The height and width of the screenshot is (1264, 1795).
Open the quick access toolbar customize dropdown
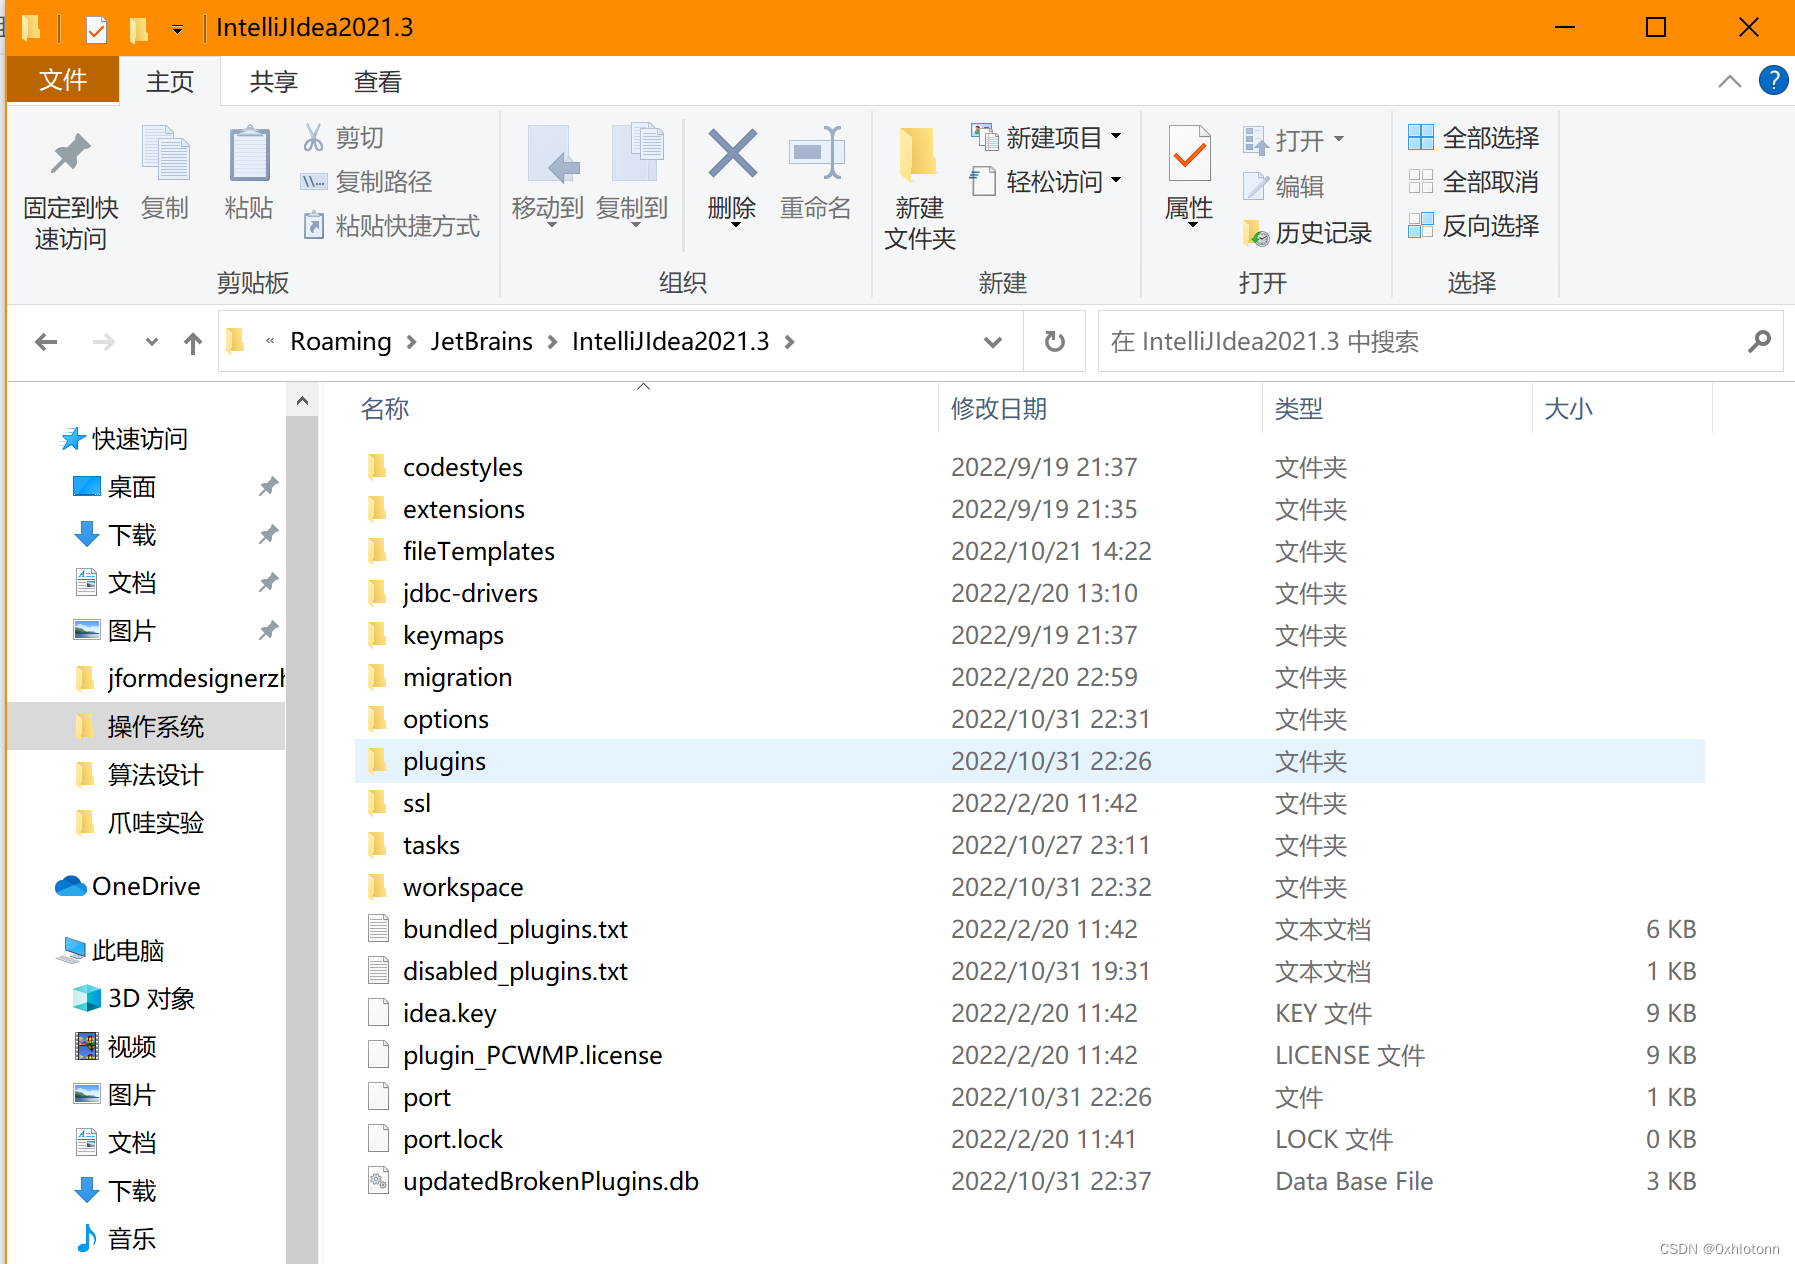point(177,29)
